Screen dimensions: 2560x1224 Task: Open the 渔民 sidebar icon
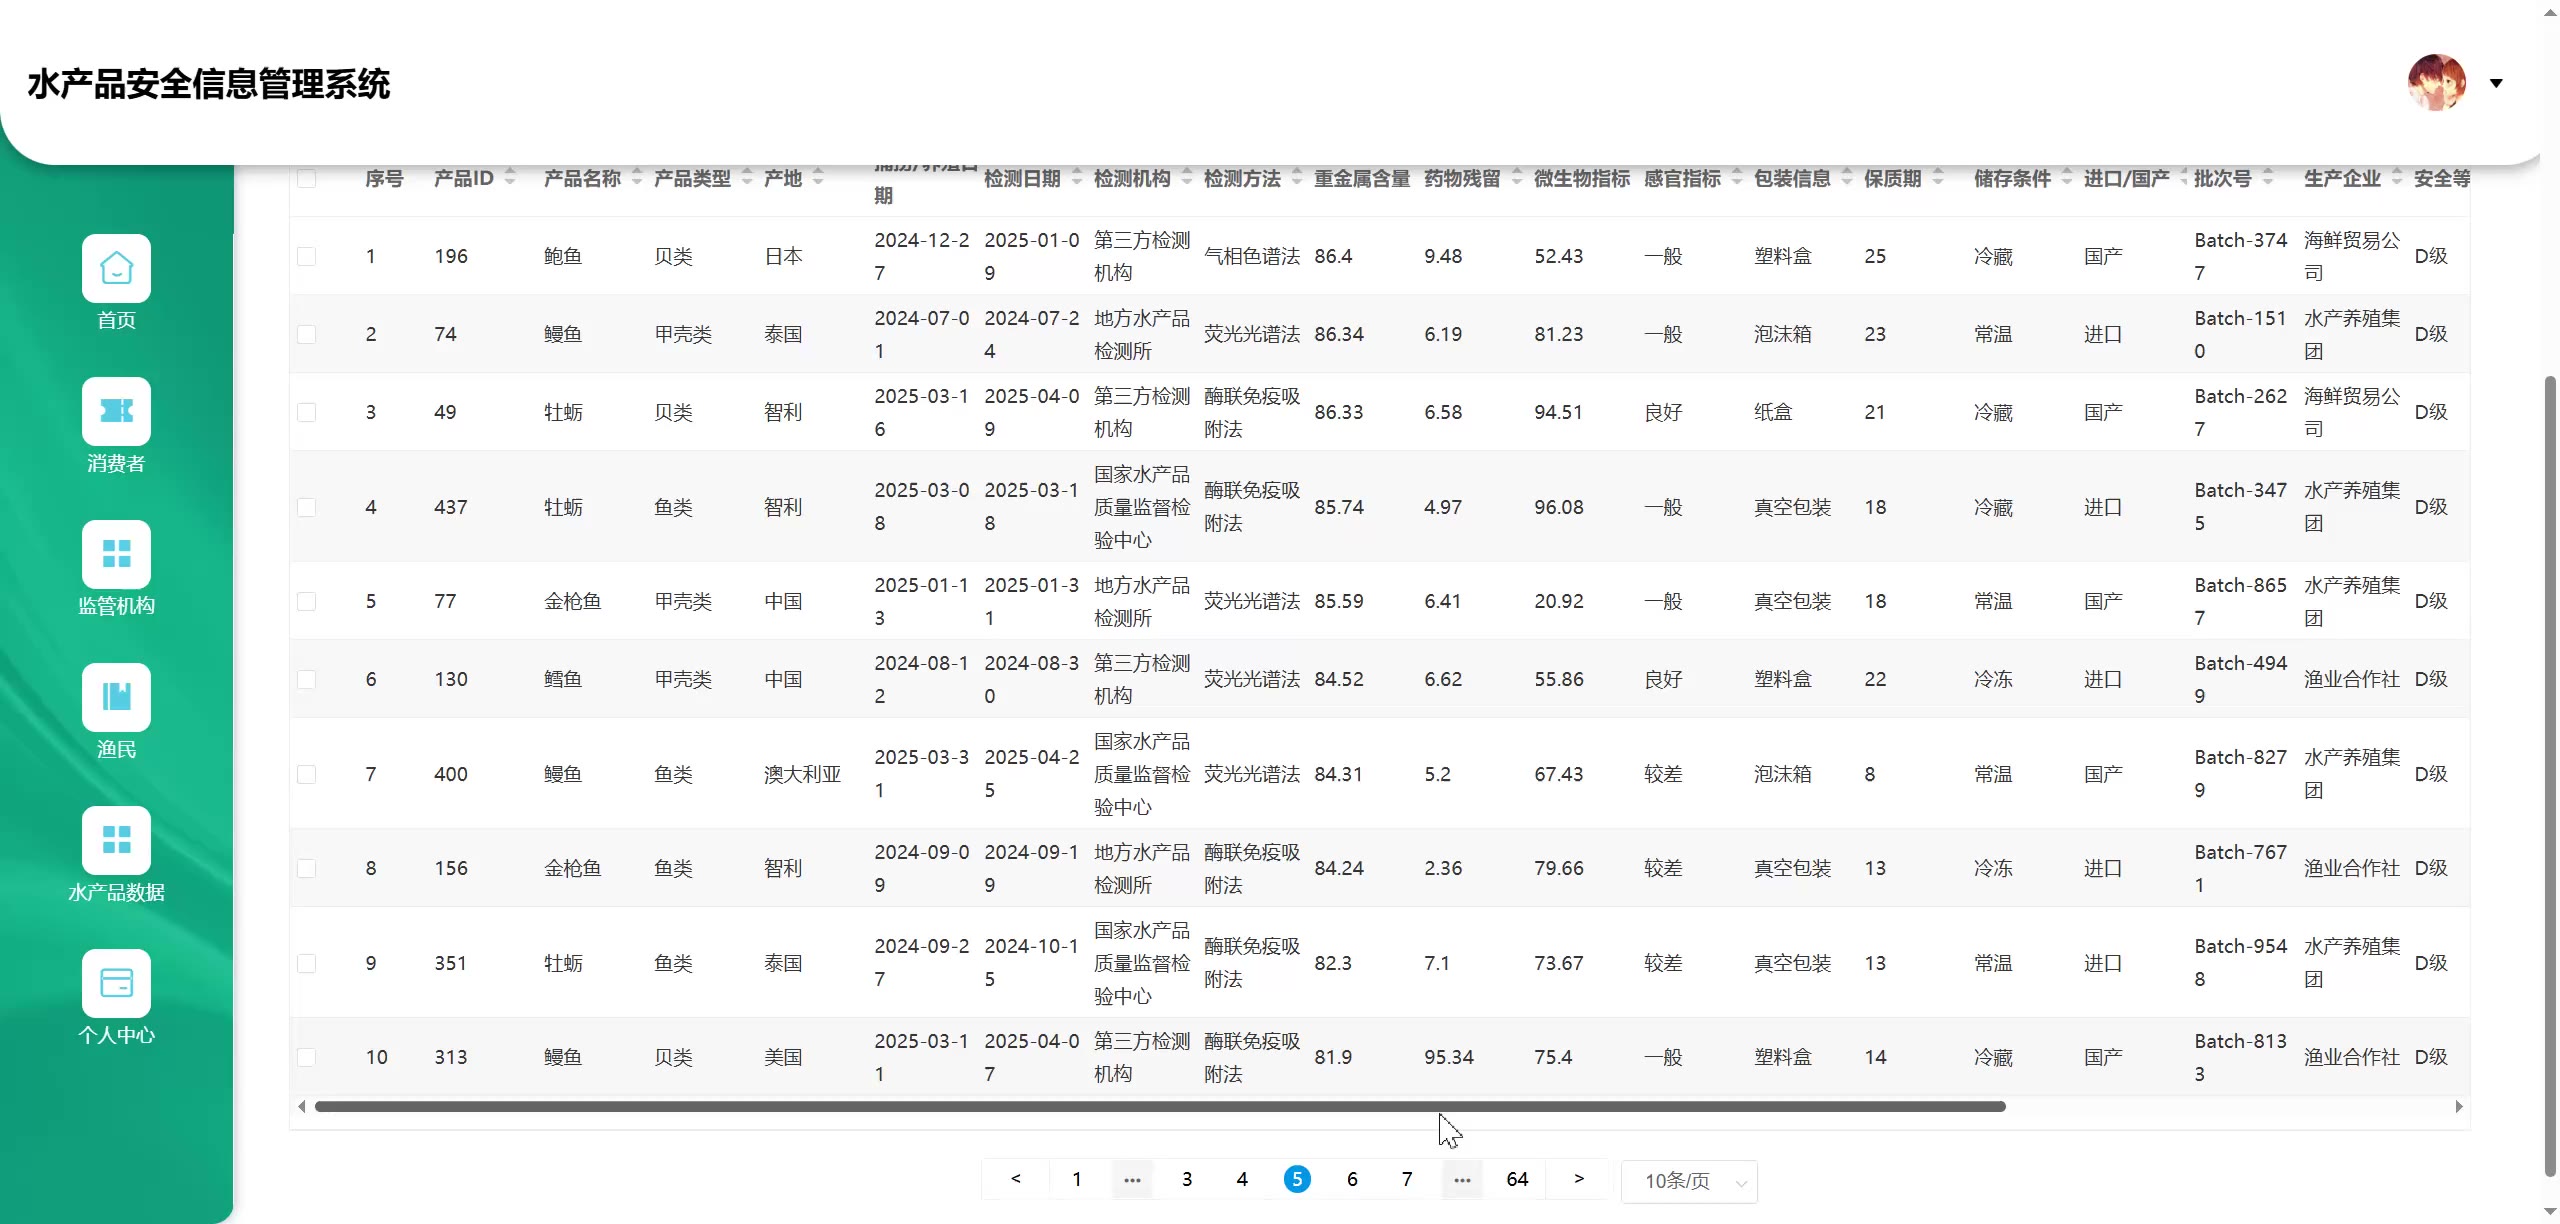[x=116, y=697]
